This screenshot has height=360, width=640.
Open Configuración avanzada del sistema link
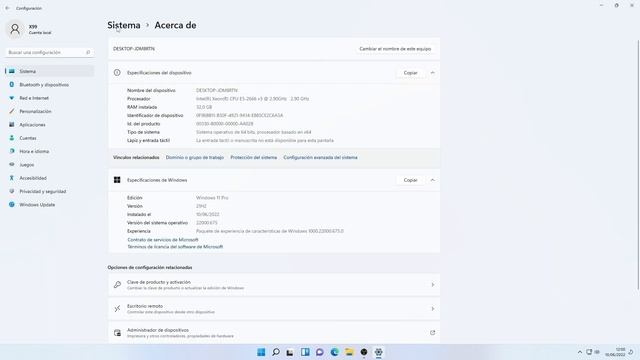[320, 158]
